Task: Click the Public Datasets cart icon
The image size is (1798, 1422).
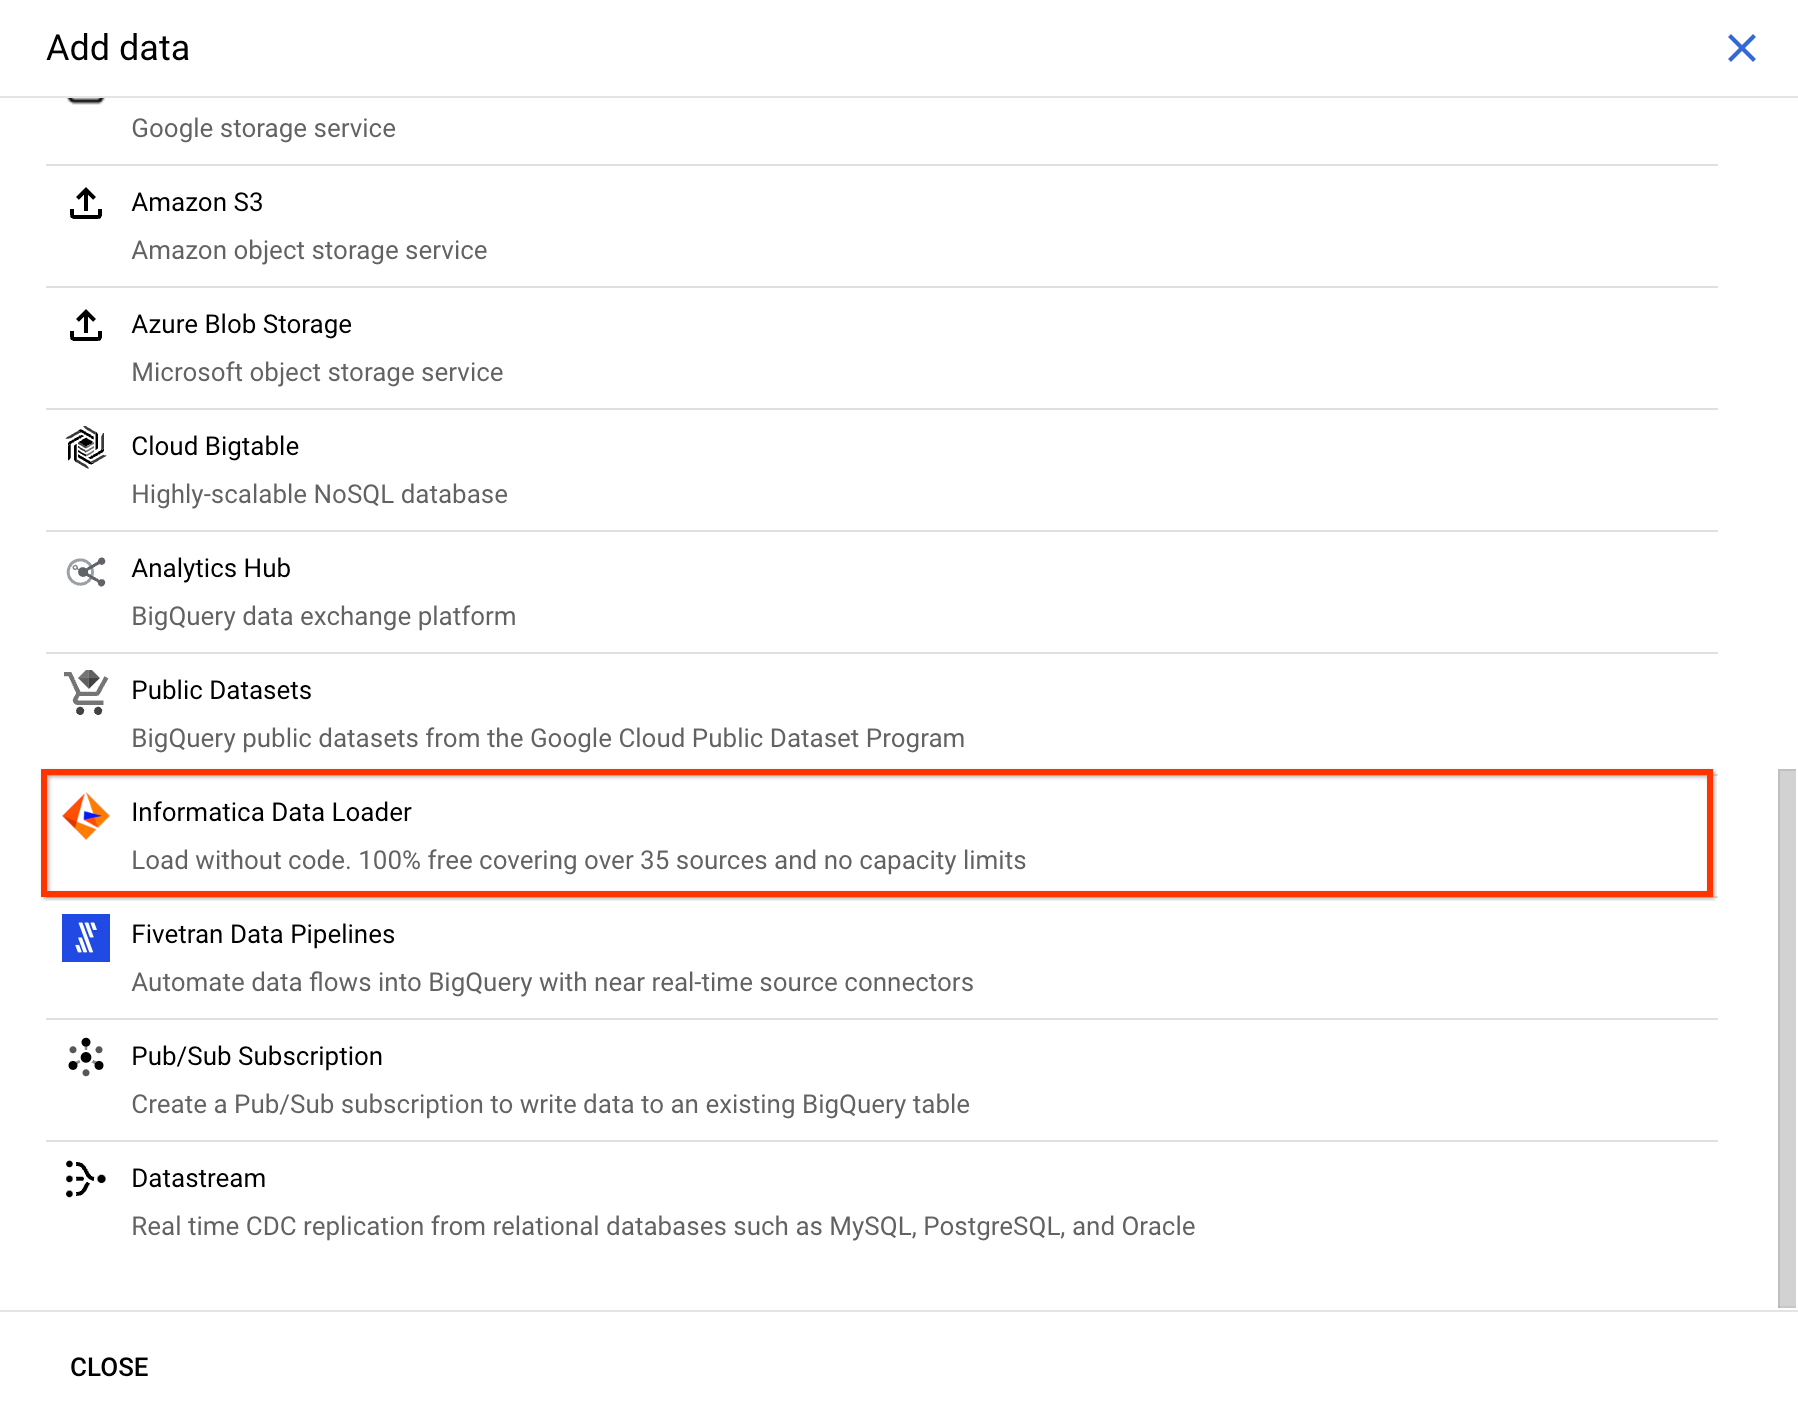Action: coord(86,692)
